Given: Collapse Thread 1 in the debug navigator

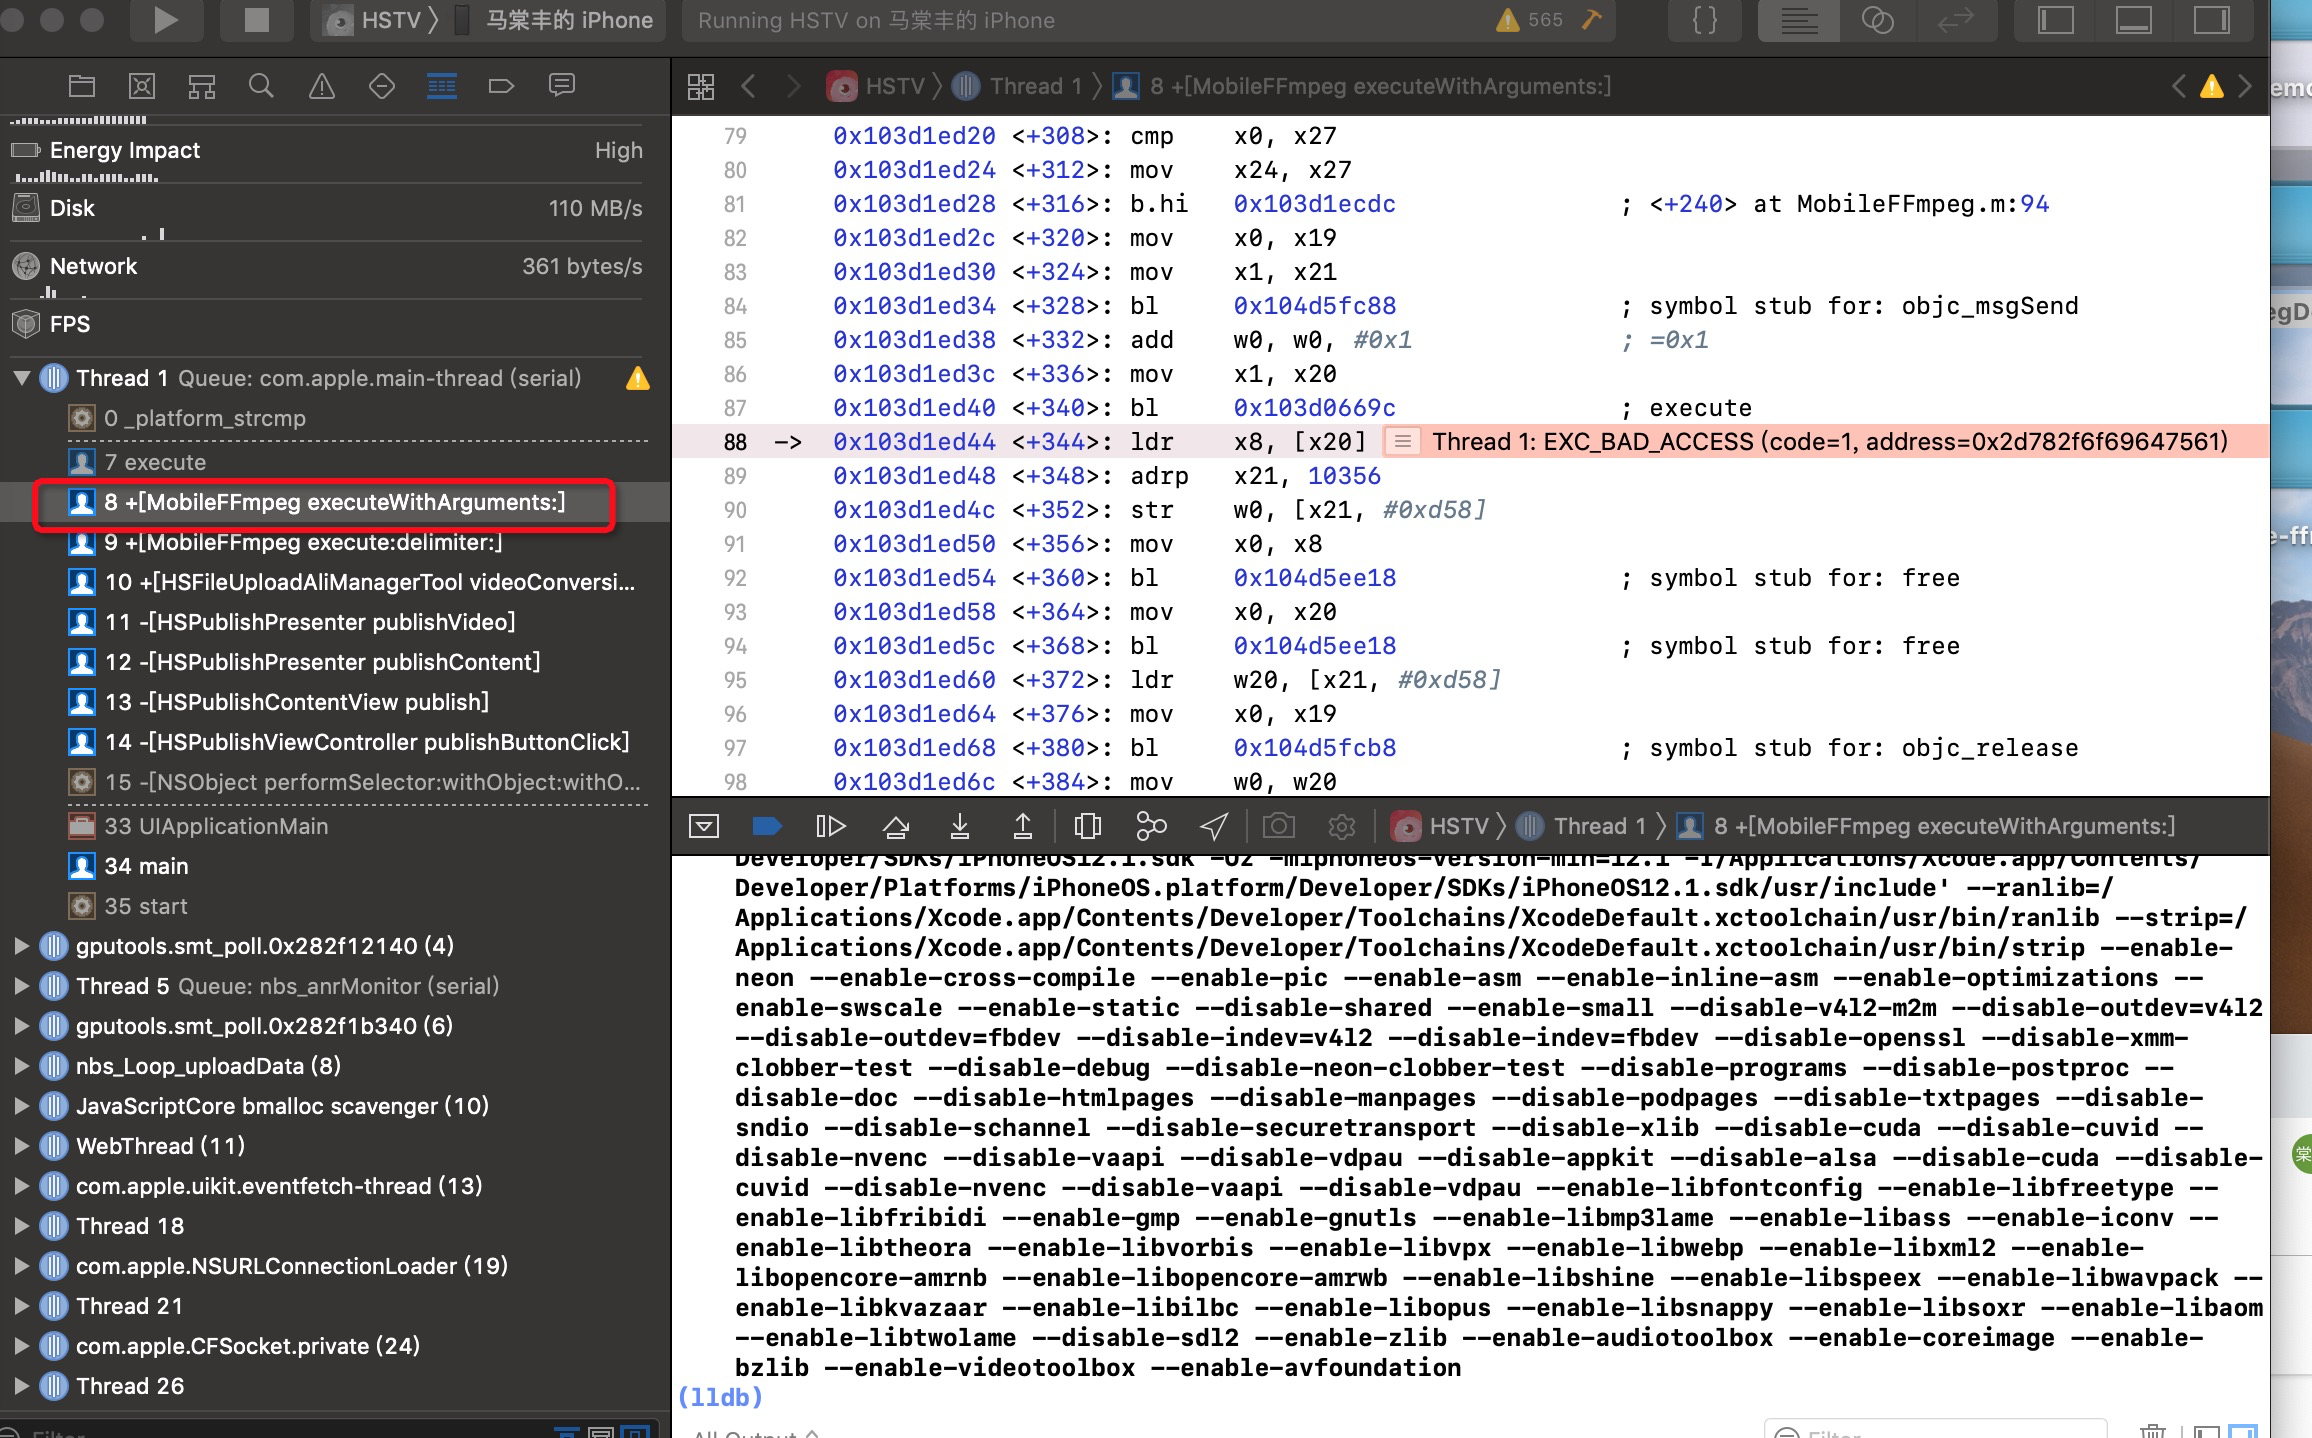Looking at the screenshot, I should pyautogui.click(x=22, y=378).
